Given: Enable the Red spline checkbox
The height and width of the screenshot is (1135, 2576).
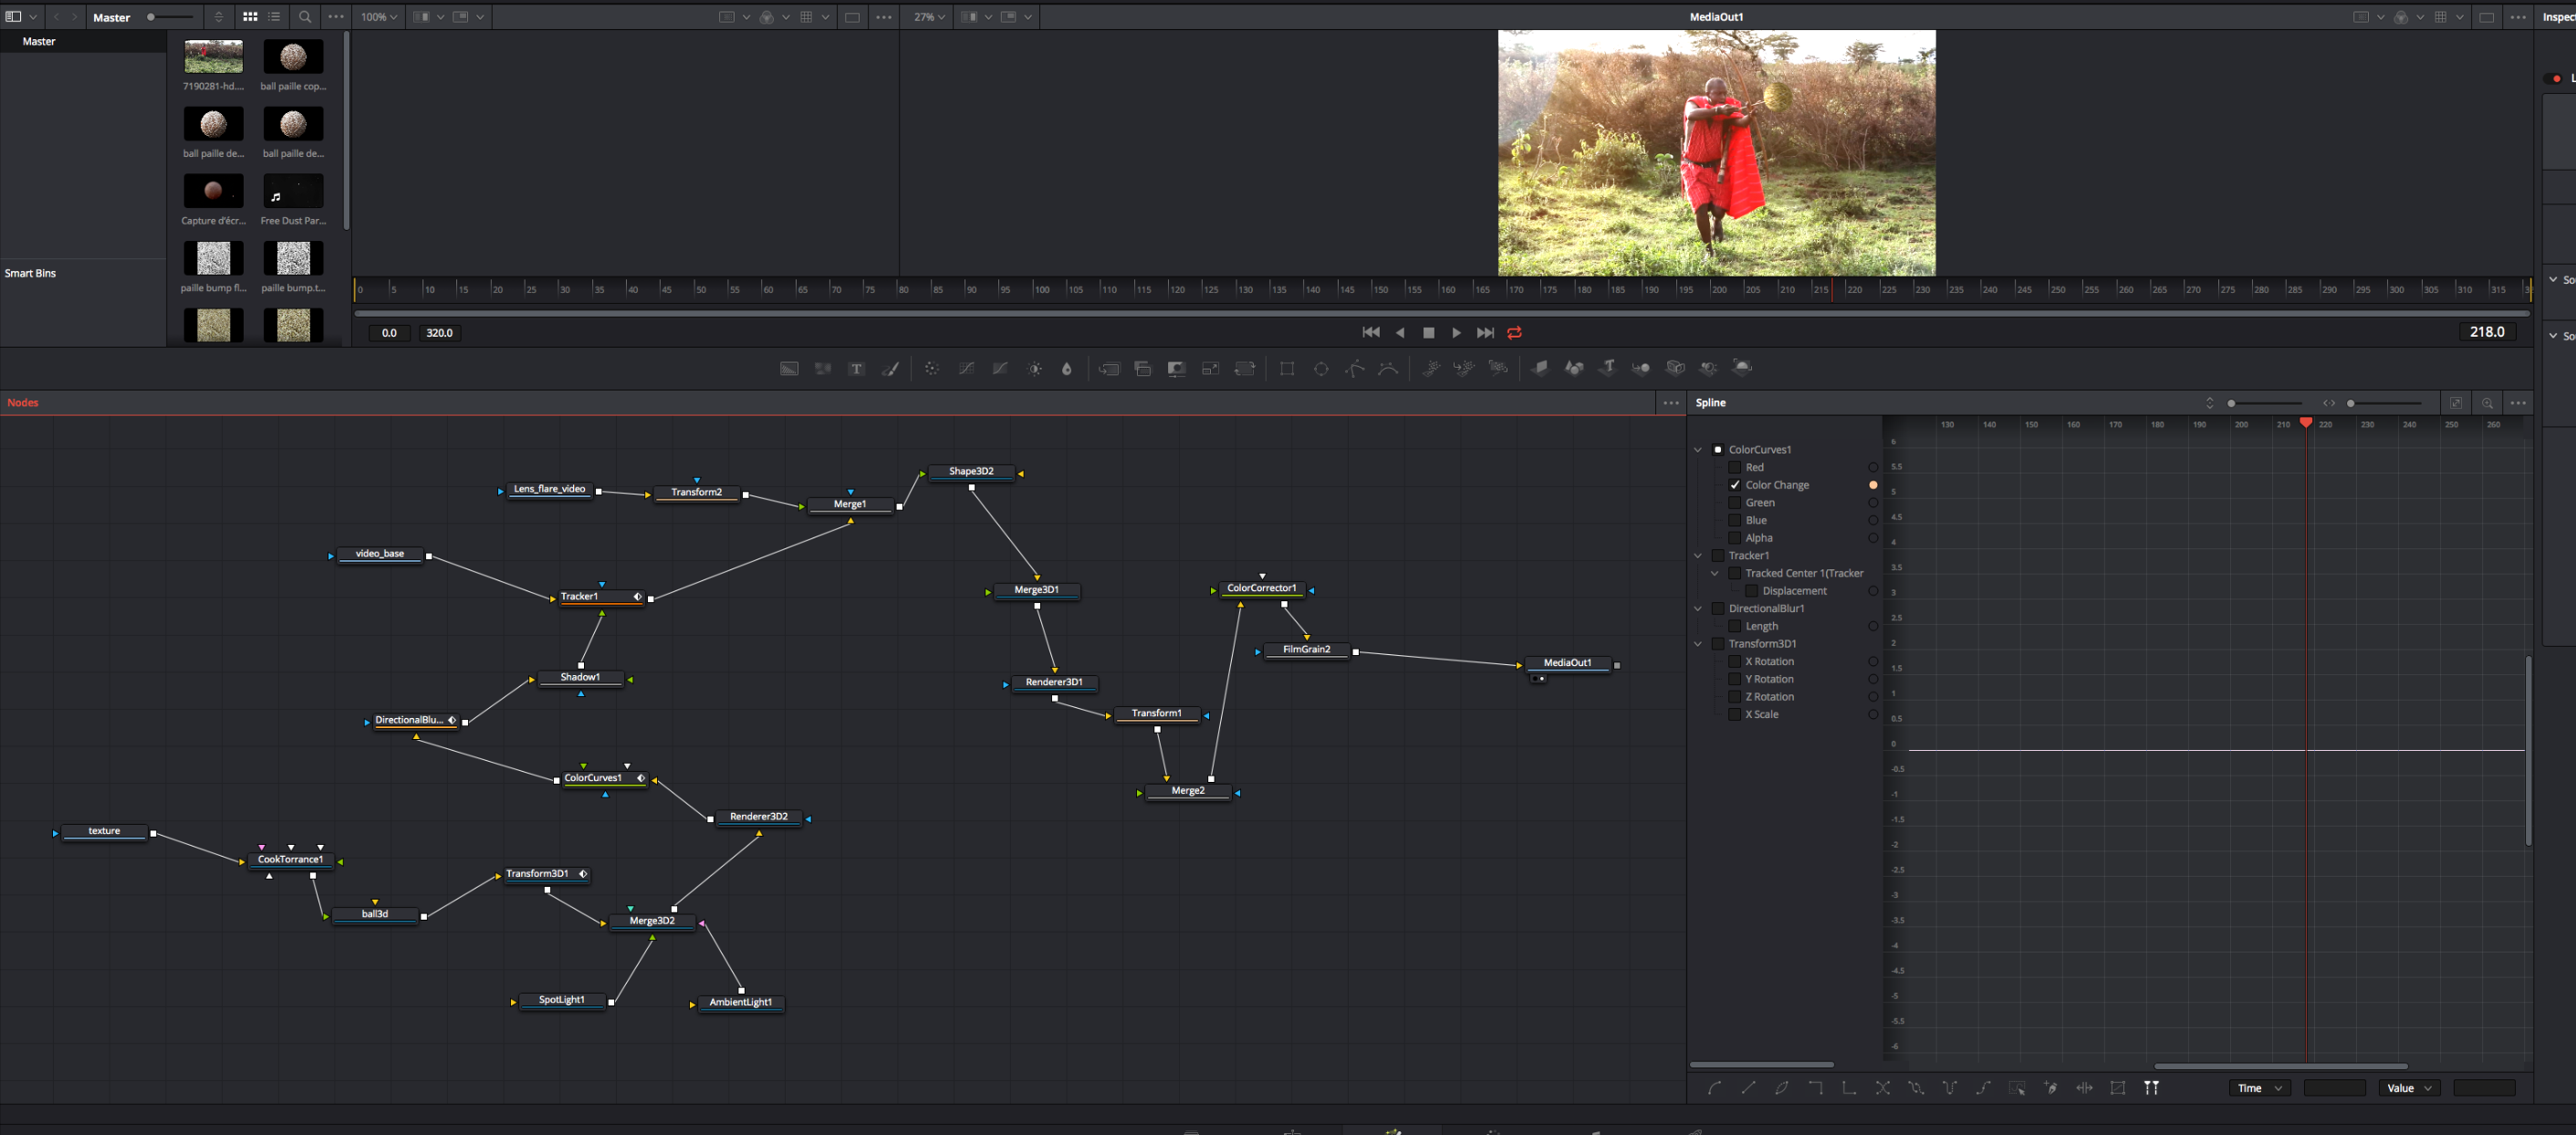Looking at the screenshot, I should pos(1735,467).
